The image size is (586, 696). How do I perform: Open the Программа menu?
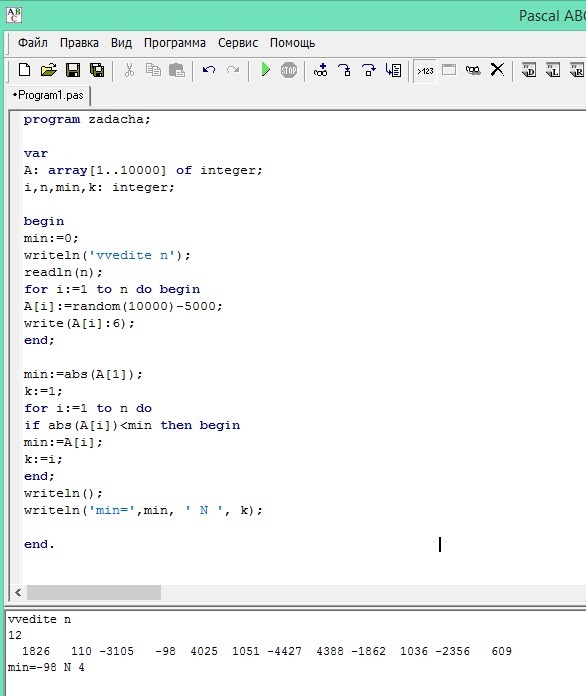click(x=174, y=43)
